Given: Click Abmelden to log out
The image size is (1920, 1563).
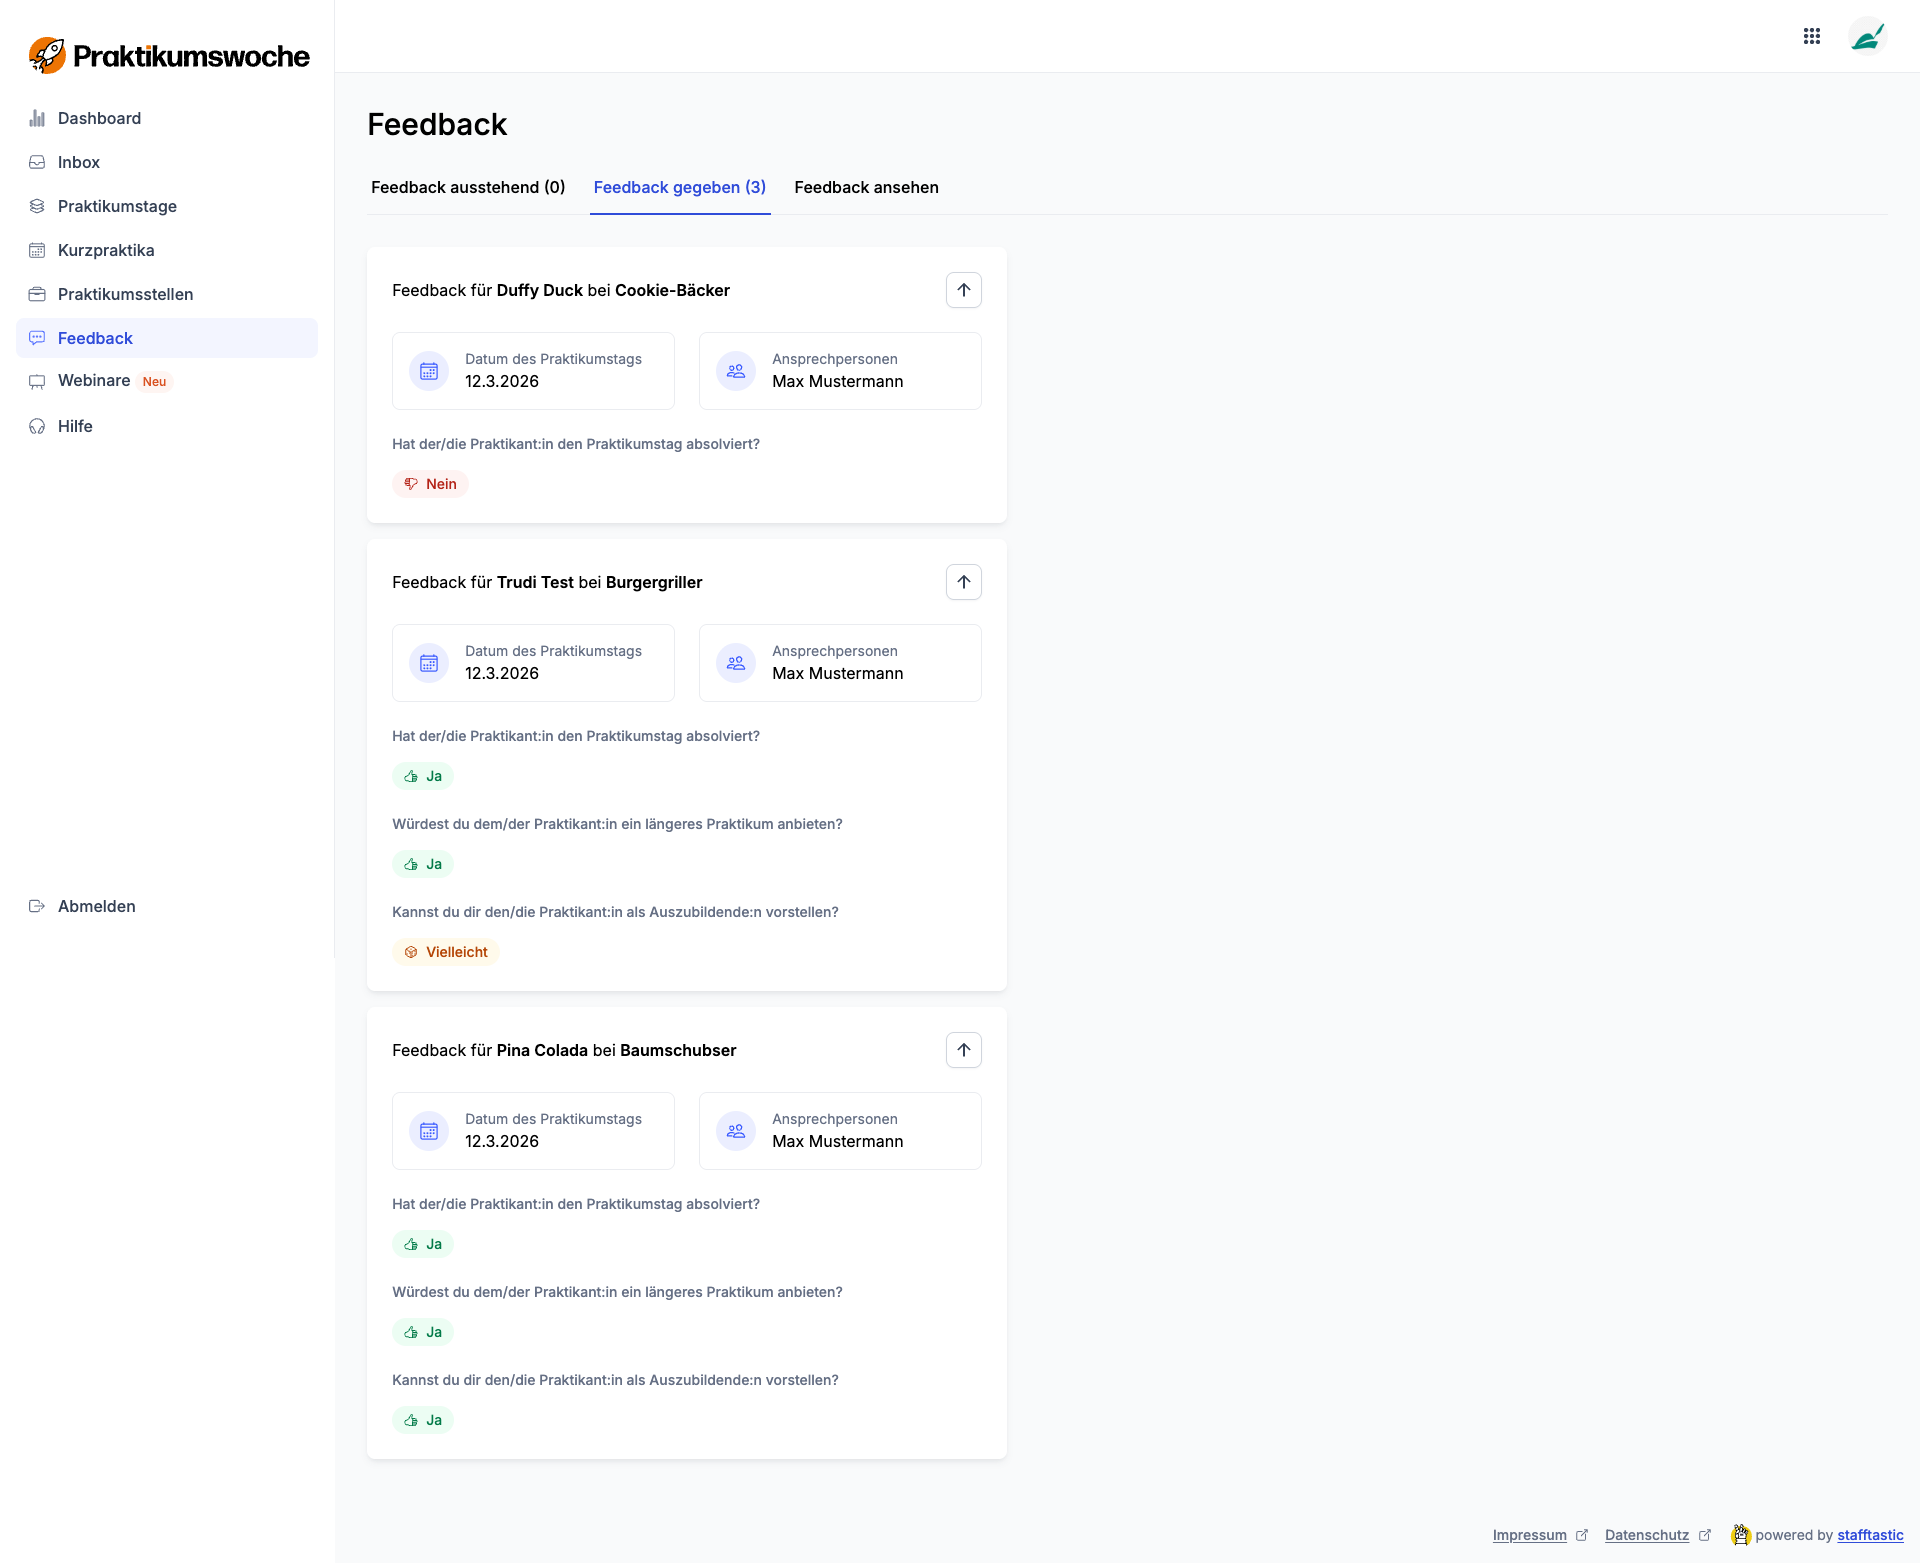Looking at the screenshot, I should coord(96,906).
